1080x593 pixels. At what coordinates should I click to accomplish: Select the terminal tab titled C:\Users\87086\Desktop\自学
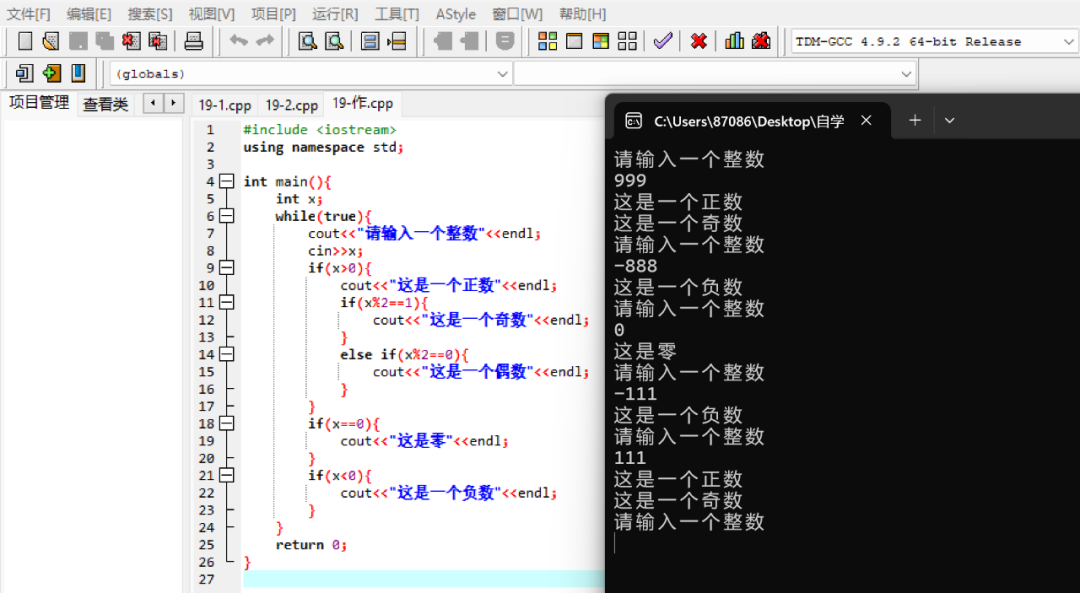click(x=749, y=121)
